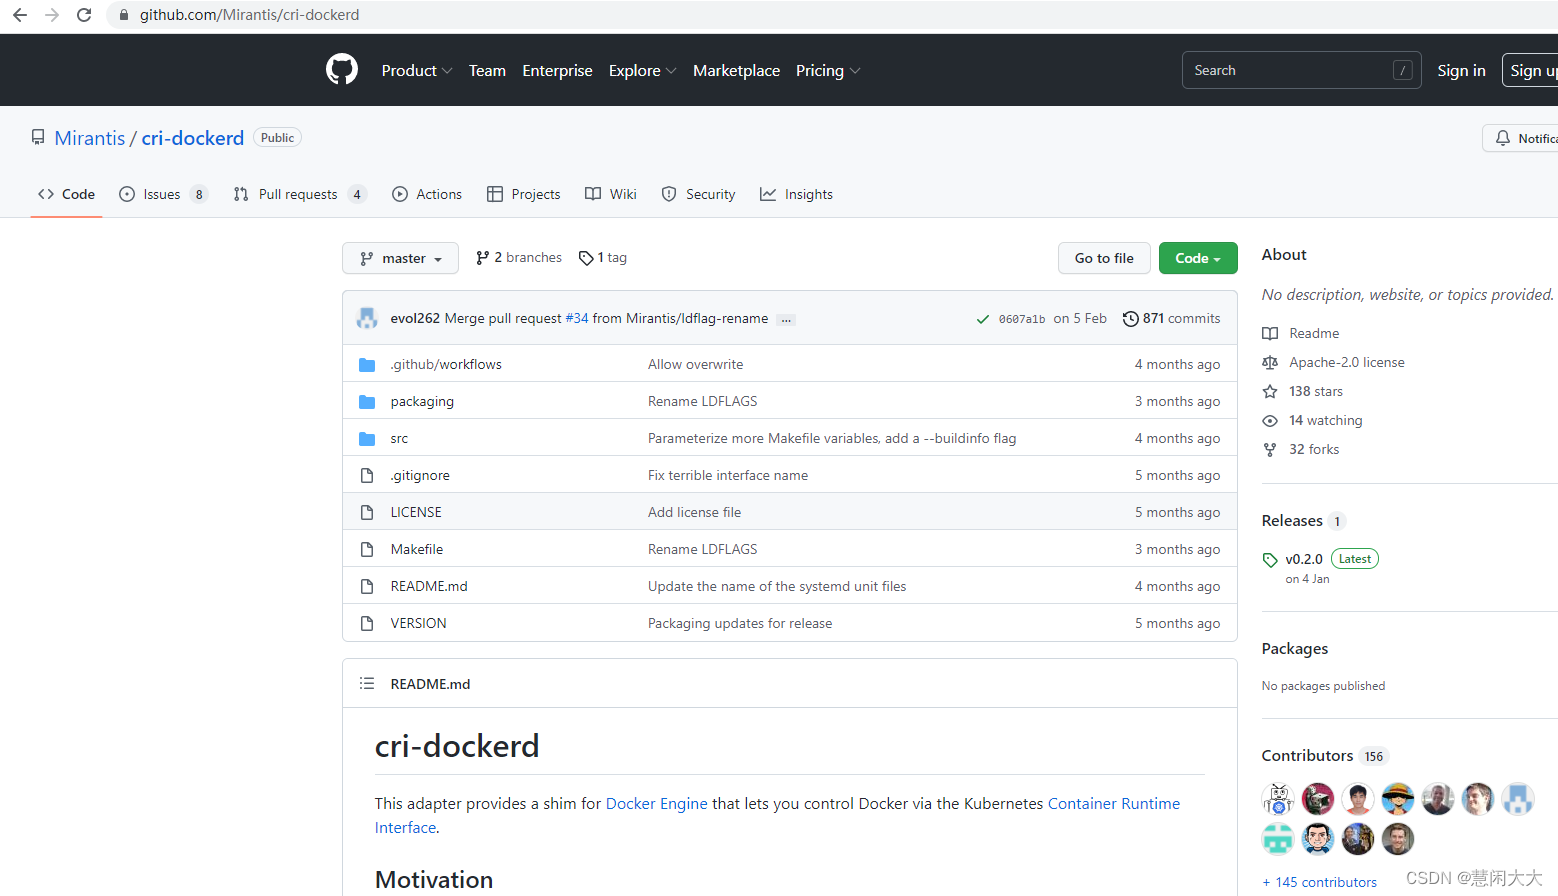Open the Actions tab
The width and height of the screenshot is (1558, 896).
point(427,194)
